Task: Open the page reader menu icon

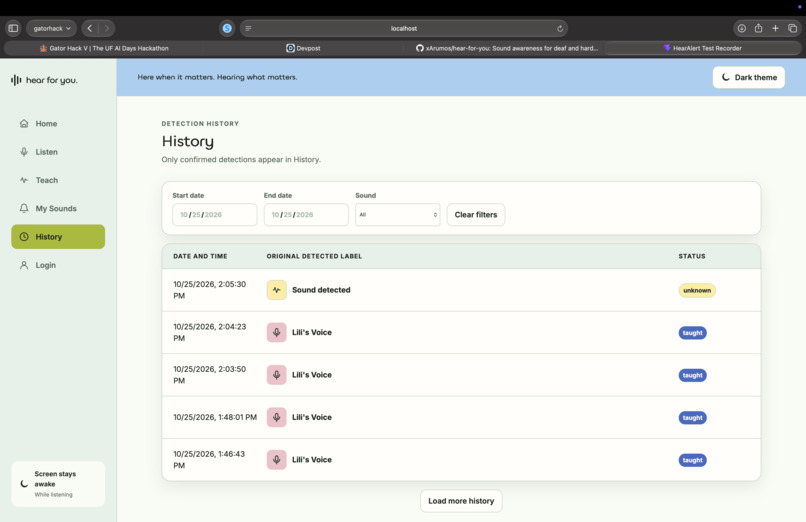Action: tap(248, 28)
